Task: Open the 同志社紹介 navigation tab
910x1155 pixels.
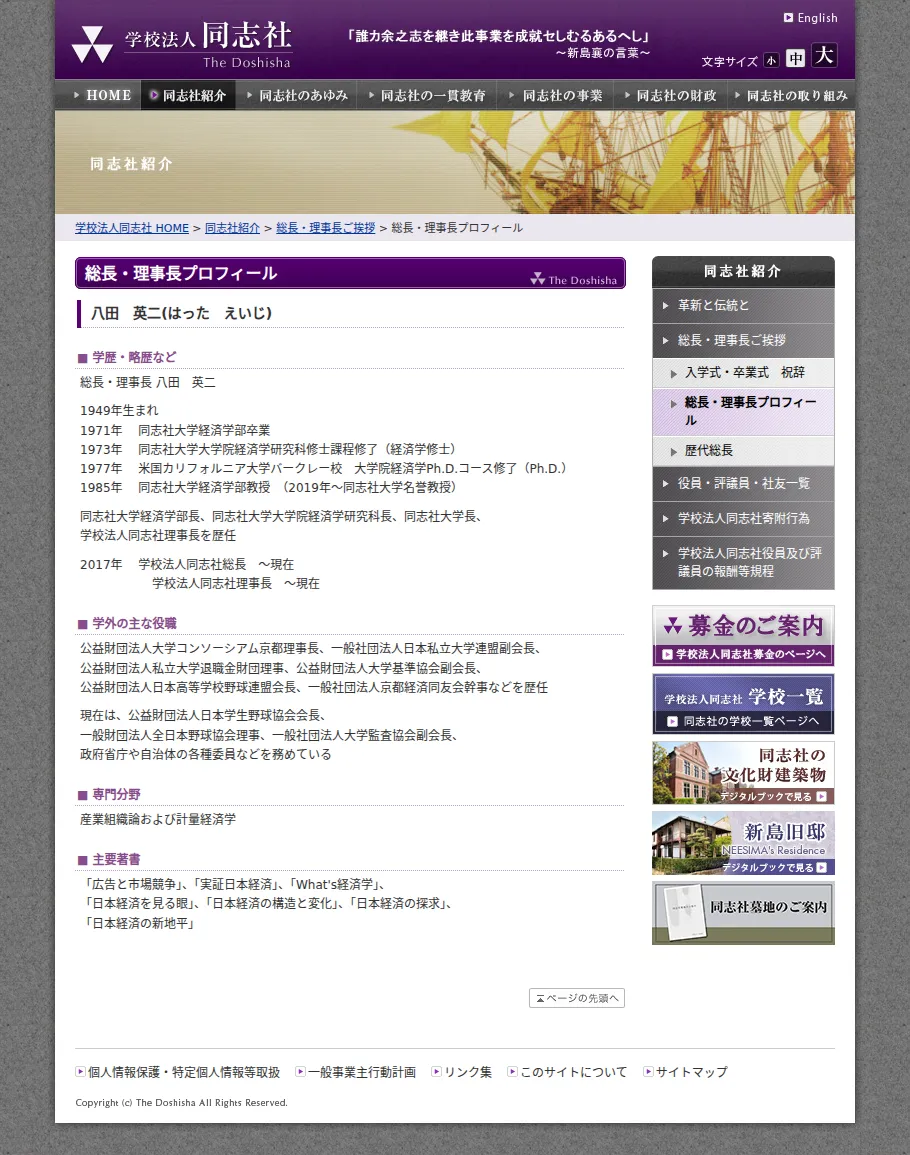Action: (x=188, y=95)
